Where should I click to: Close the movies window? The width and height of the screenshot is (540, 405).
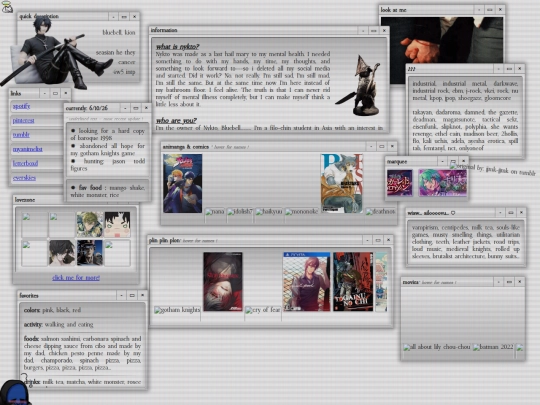(x=520, y=282)
